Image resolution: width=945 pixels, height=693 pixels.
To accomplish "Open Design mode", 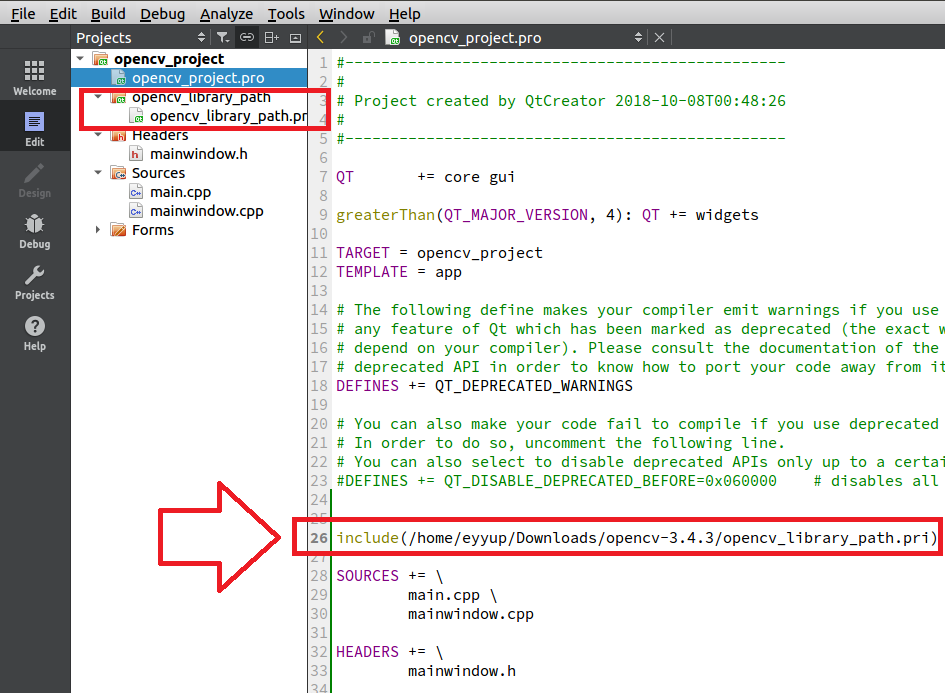I will [x=34, y=180].
